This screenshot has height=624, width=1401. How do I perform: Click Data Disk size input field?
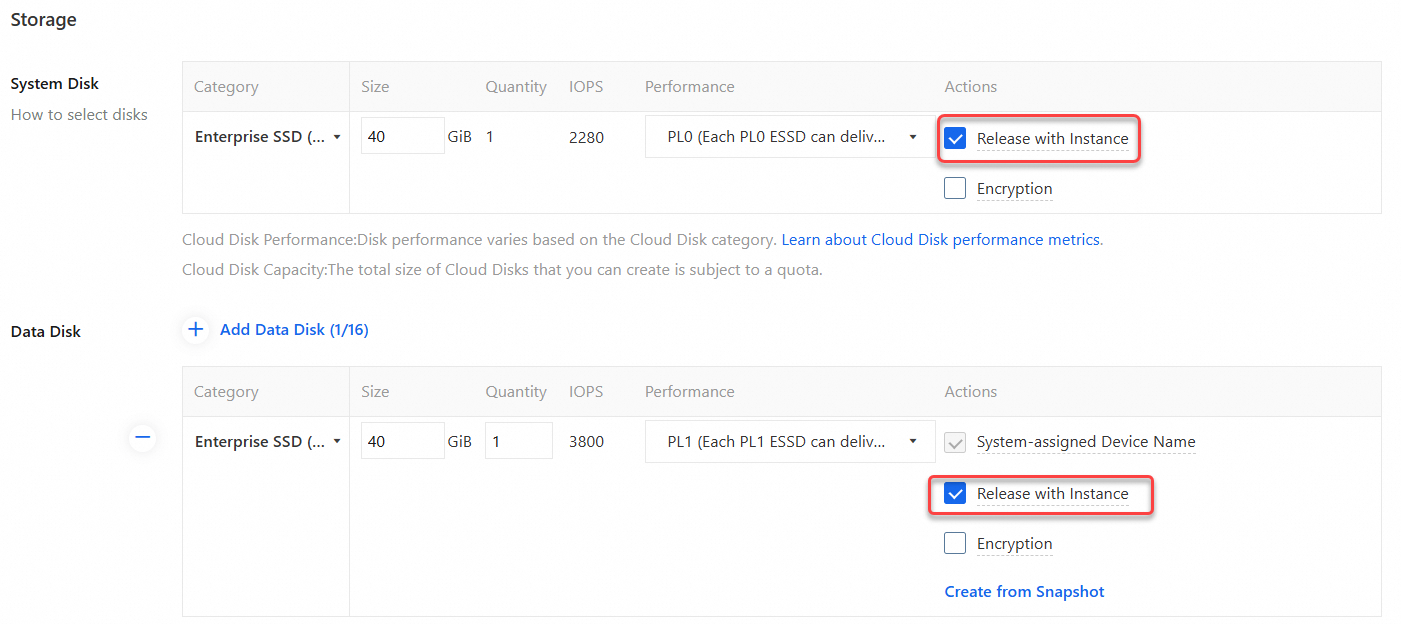click(402, 442)
